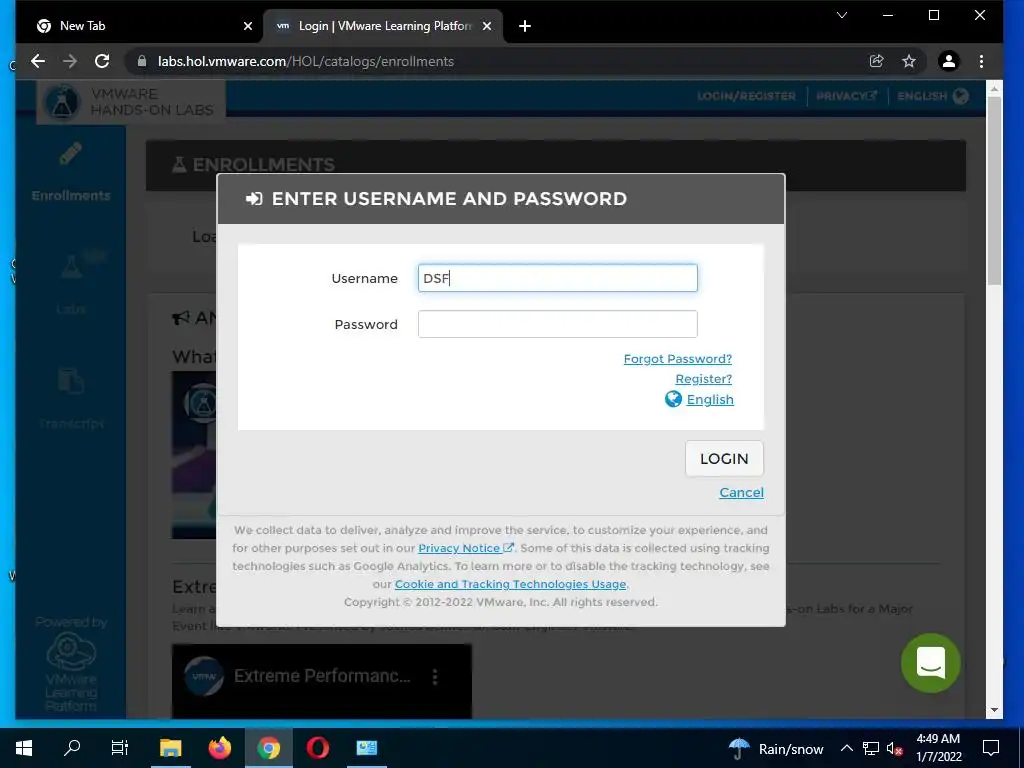The width and height of the screenshot is (1024, 768).
Task: Click the scrollbar up arrow
Action: 995,88
